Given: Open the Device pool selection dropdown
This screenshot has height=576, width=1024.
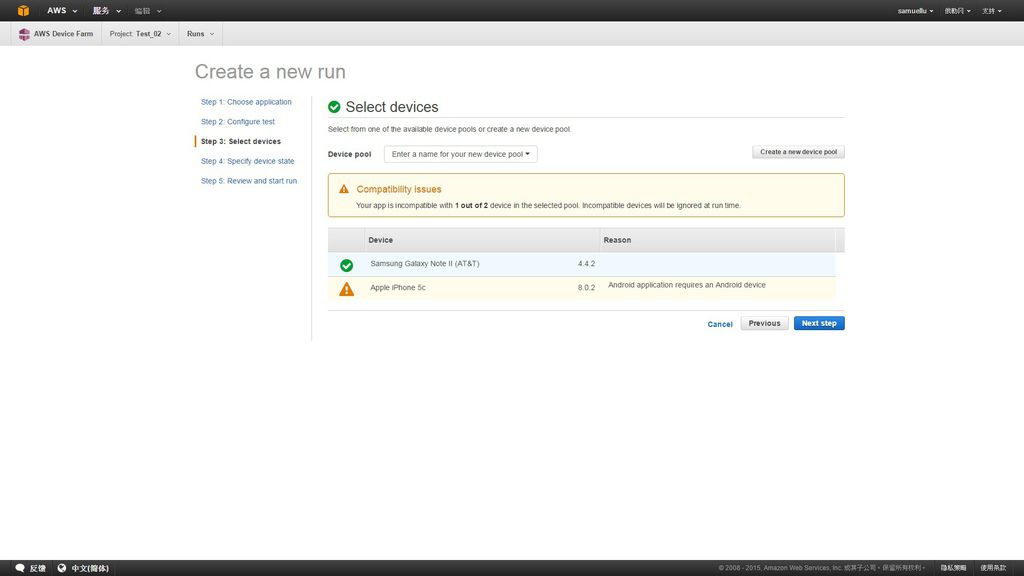Looking at the screenshot, I should (x=460, y=154).
